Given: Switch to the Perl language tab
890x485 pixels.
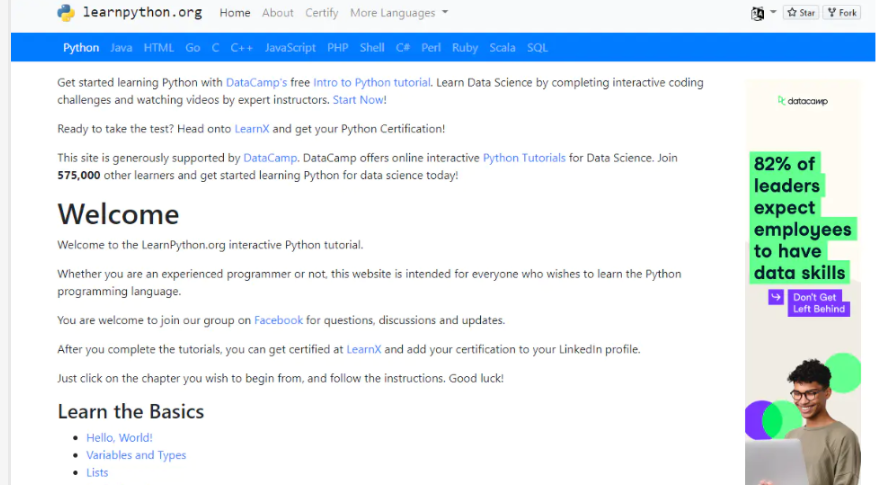Looking at the screenshot, I should click(431, 48).
